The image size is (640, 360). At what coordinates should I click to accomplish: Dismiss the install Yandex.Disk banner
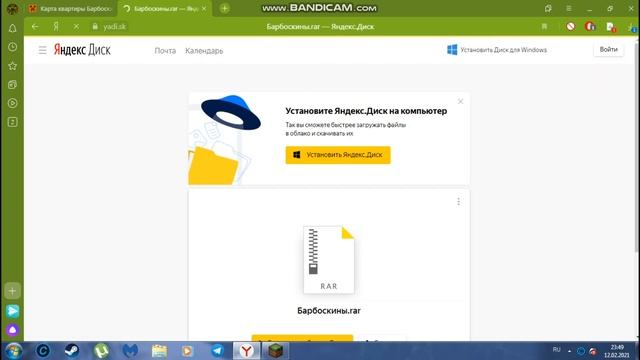click(460, 101)
